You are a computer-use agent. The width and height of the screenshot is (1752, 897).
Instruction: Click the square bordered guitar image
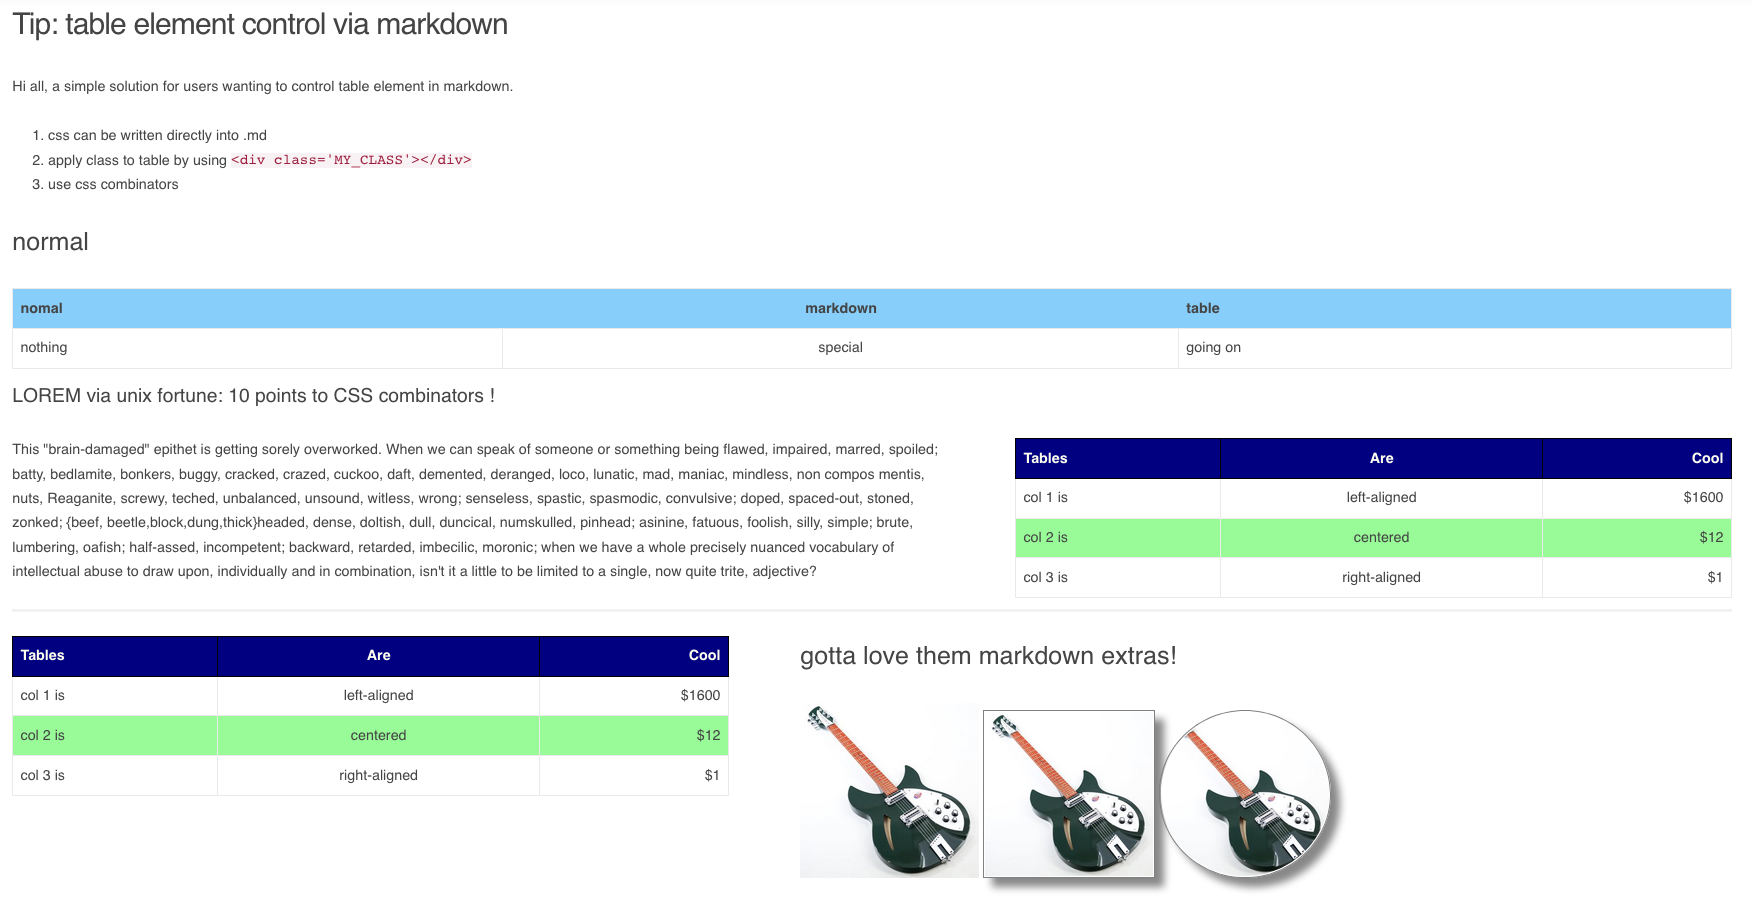click(x=1069, y=793)
